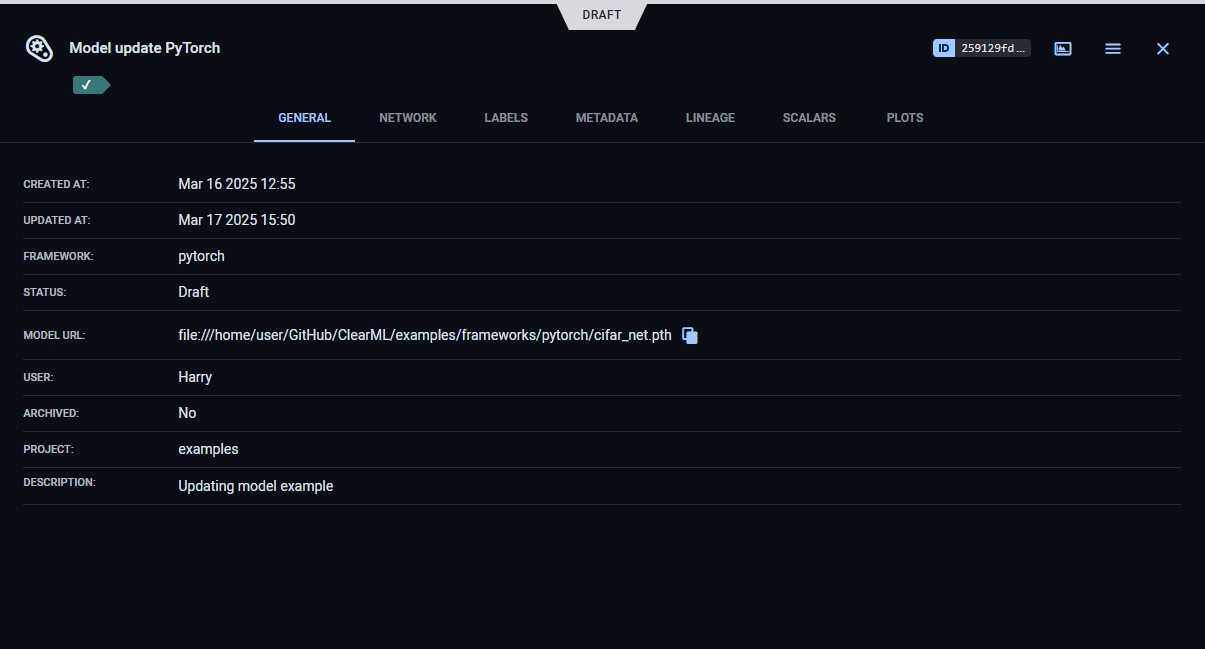Open the Labels tab
The width and height of the screenshot is (1205, 649).
(x=506, y=118)
